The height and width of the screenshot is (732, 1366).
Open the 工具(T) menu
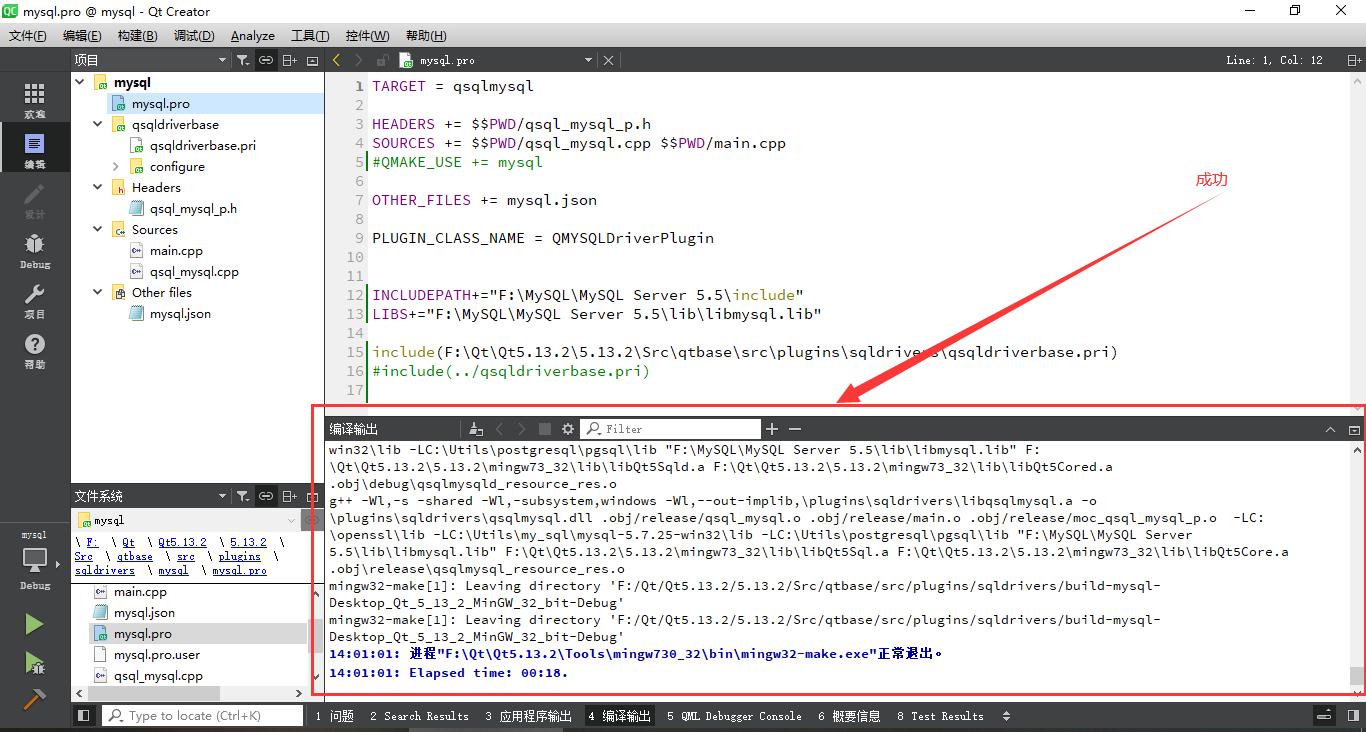pos(310,35)
